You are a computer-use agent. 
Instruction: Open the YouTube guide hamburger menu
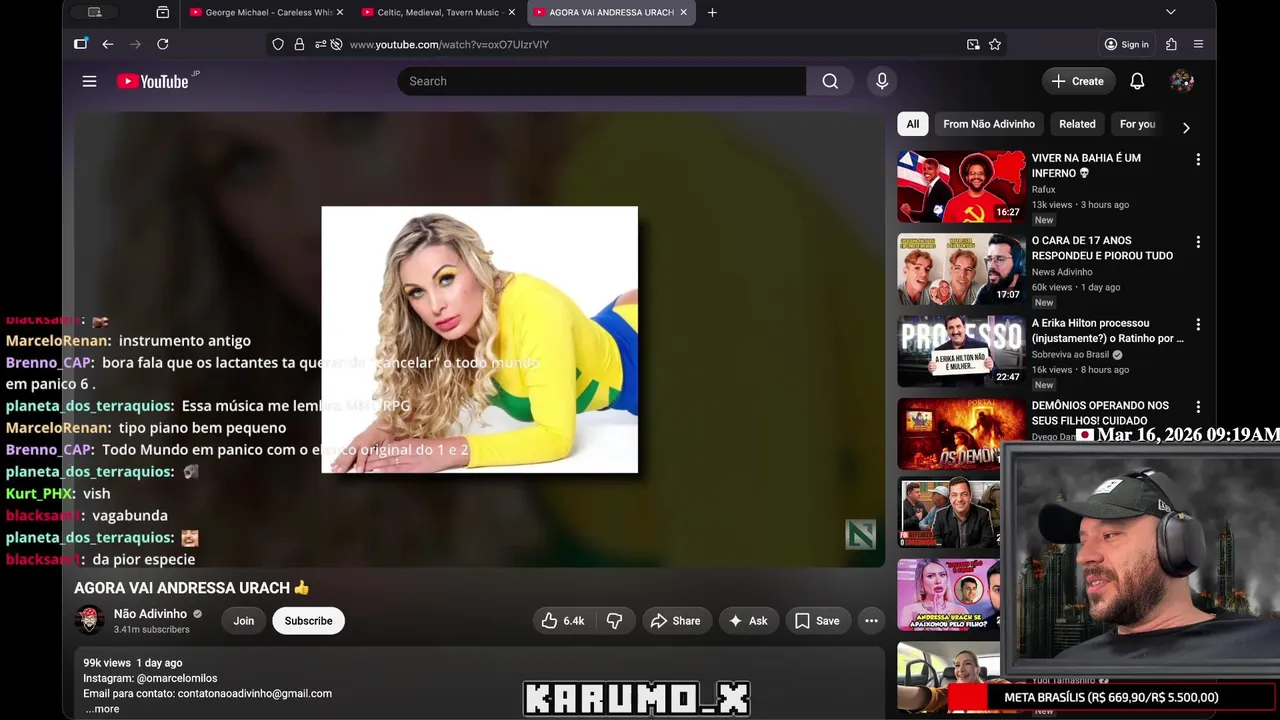click(x=89, y=81)
